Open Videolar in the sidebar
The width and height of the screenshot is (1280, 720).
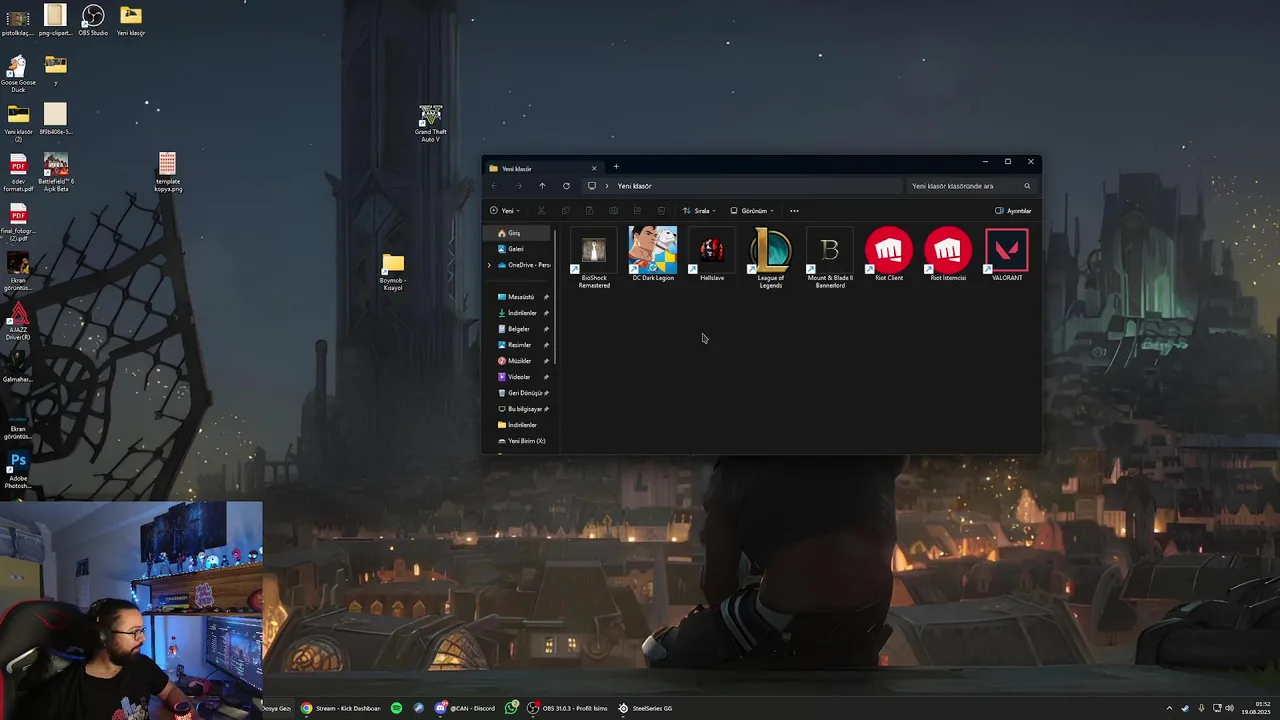coord(518,377)
